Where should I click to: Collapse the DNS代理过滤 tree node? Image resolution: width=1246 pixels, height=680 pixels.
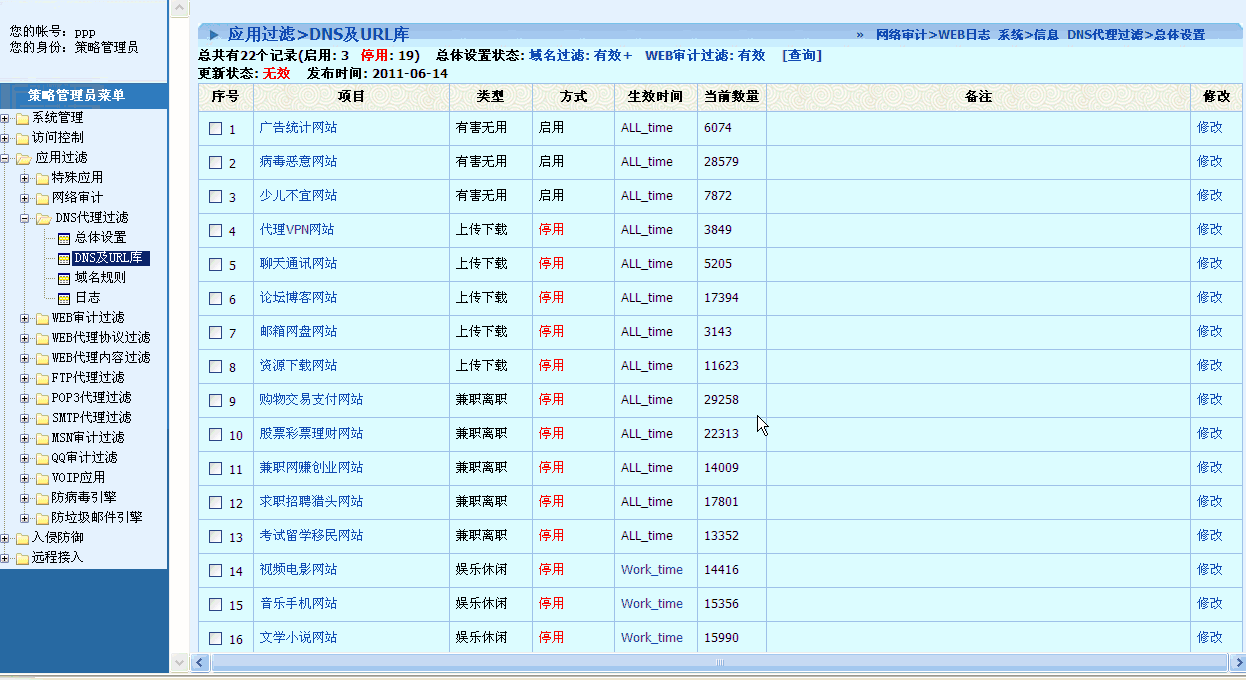point(25,218)
